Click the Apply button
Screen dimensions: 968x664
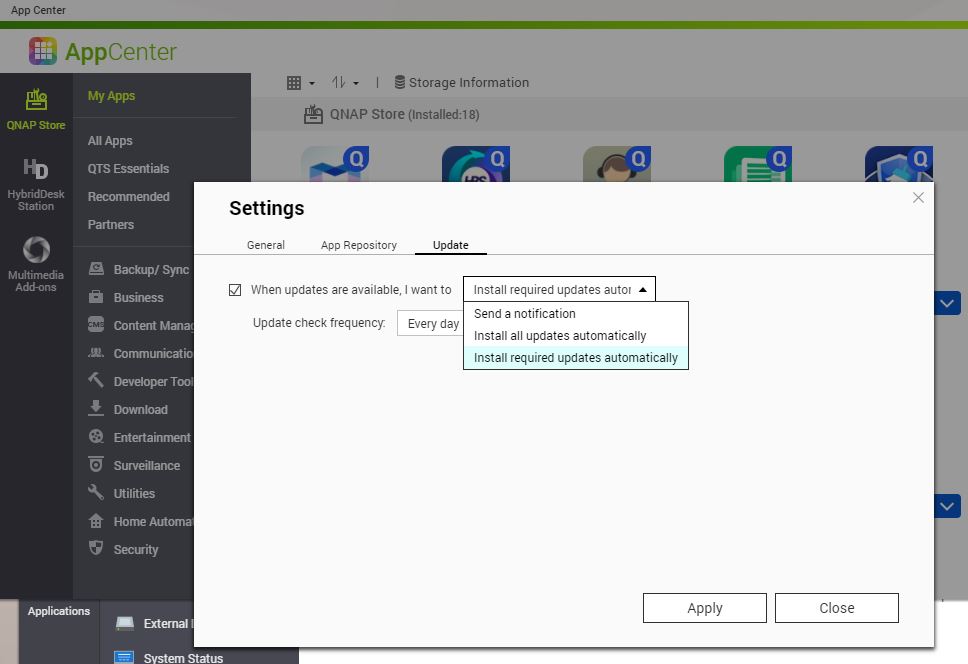coord(704,608)
